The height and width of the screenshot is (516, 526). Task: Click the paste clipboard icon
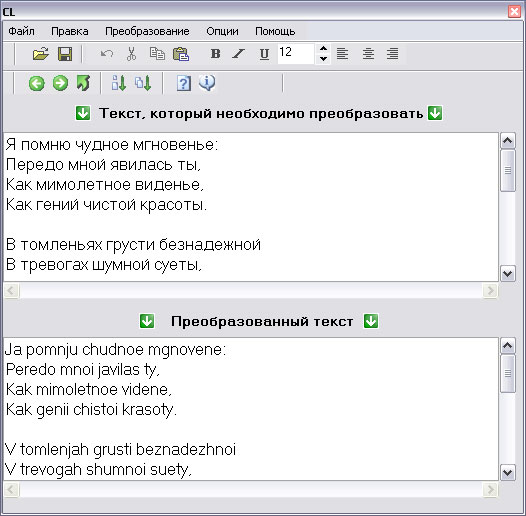click(x=181, y=54)
